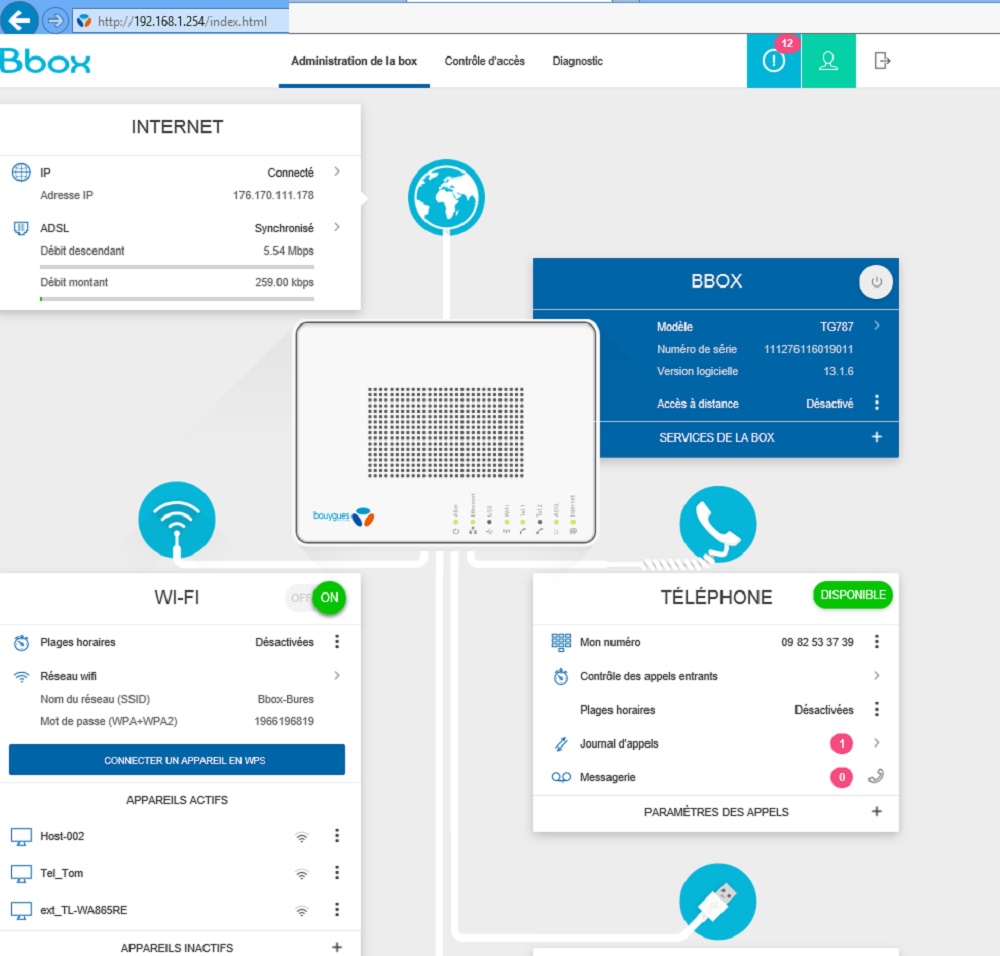Open Plages horaires options in Wi-Fi panel
Image resolution: width=1000 pixels, height=956 pixels.
click(337, 642)
